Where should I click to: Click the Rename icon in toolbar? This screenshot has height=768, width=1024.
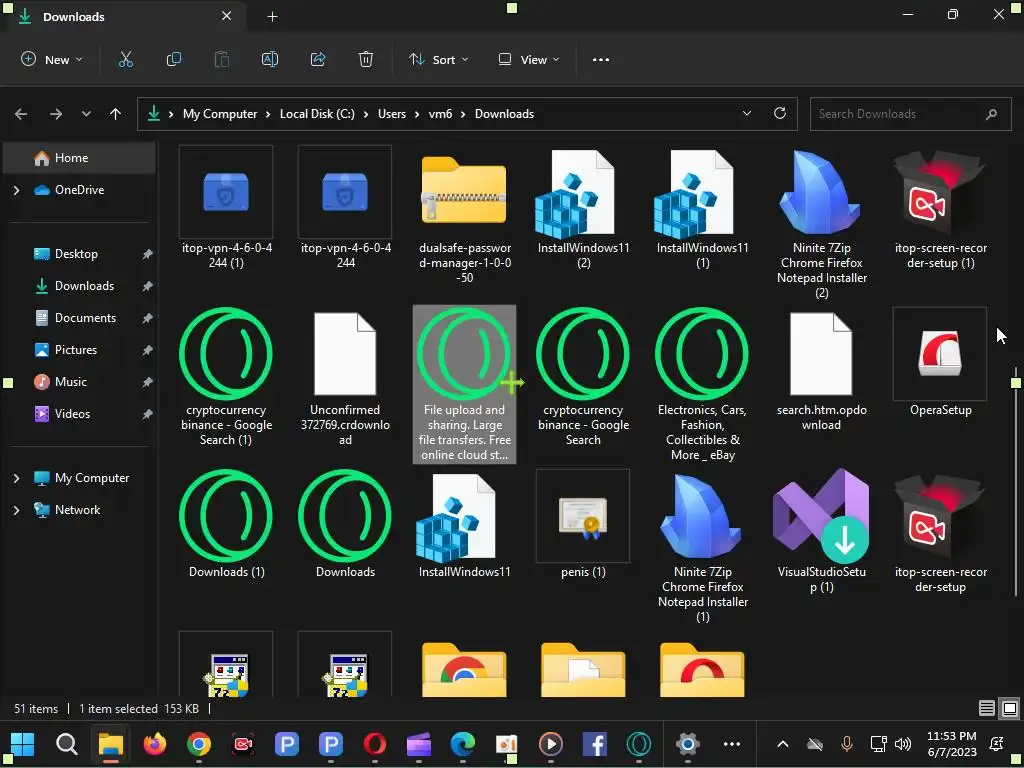(270, 59)
